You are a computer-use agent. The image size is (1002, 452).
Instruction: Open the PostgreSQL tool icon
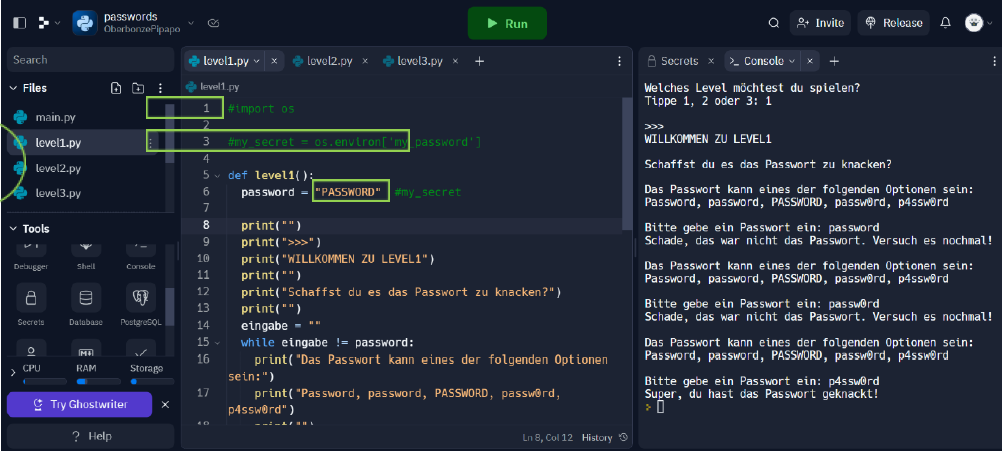[140, 298]
